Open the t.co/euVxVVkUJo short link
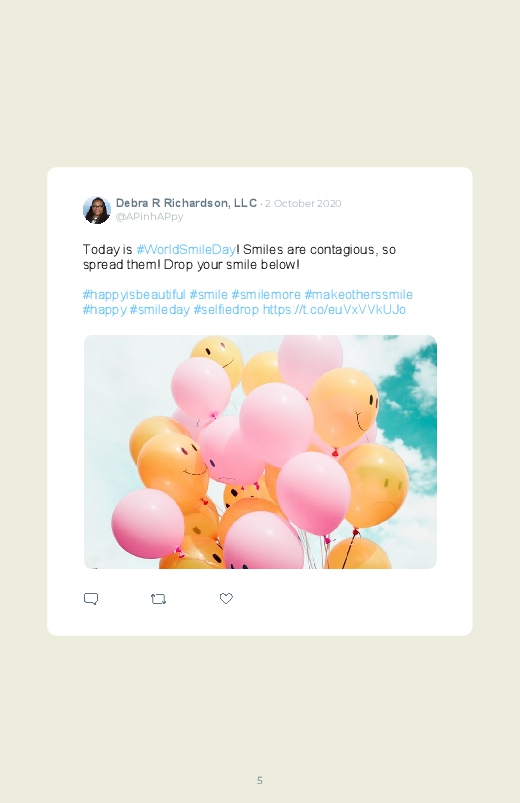The image size is (520, 803). point(335,310)
